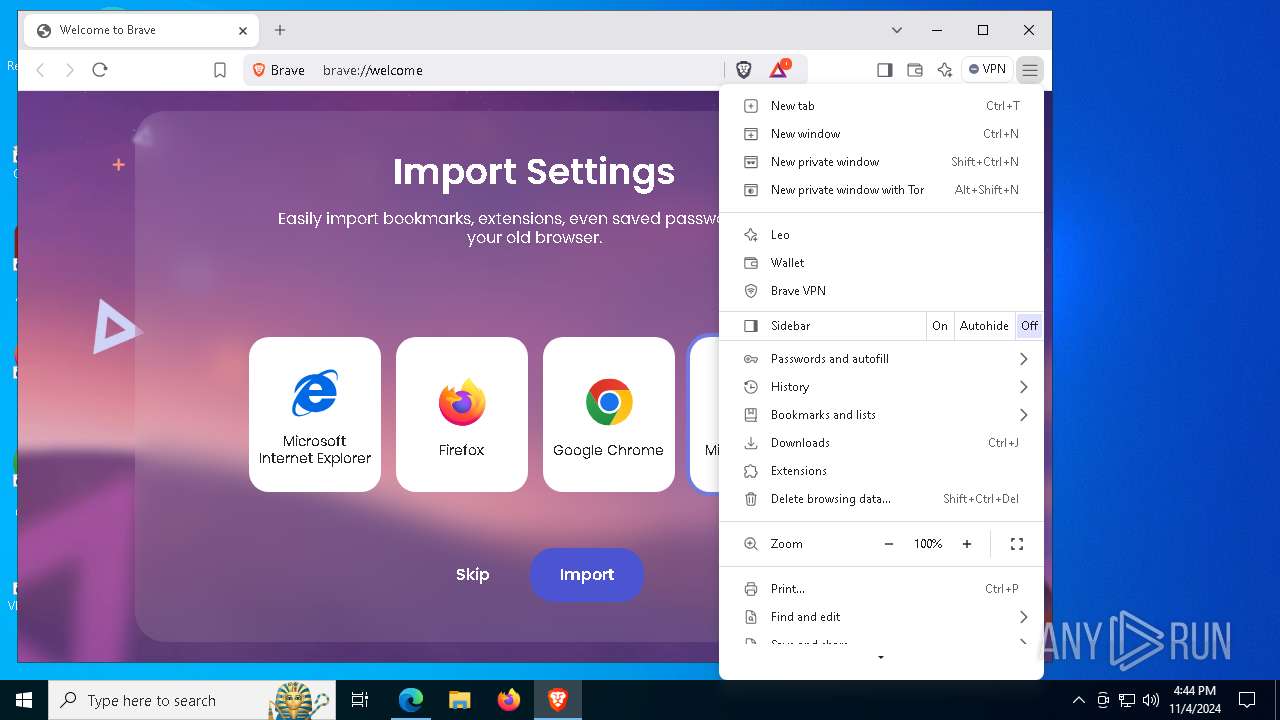Set Sidebar to Off
This screenshot has height=720, width=1280.
(x=1029, y=326)
